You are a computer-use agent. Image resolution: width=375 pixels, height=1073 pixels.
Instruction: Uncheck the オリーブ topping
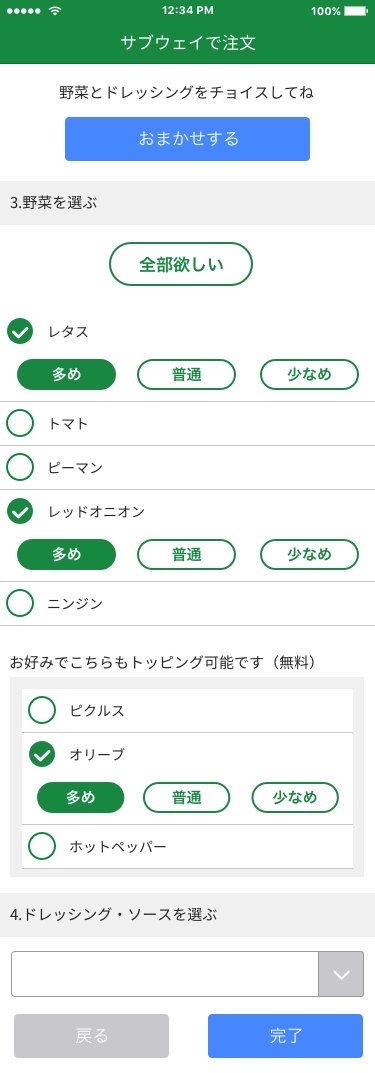click(x=42, y=754)
